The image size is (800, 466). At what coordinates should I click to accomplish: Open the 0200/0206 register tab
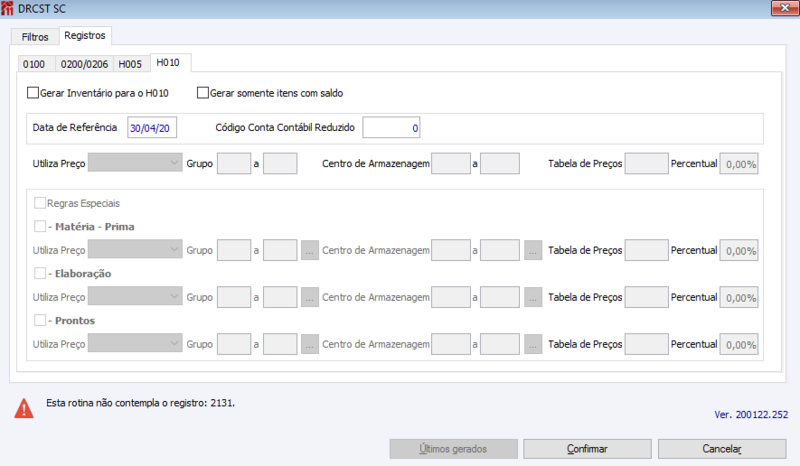click(84, 64)
